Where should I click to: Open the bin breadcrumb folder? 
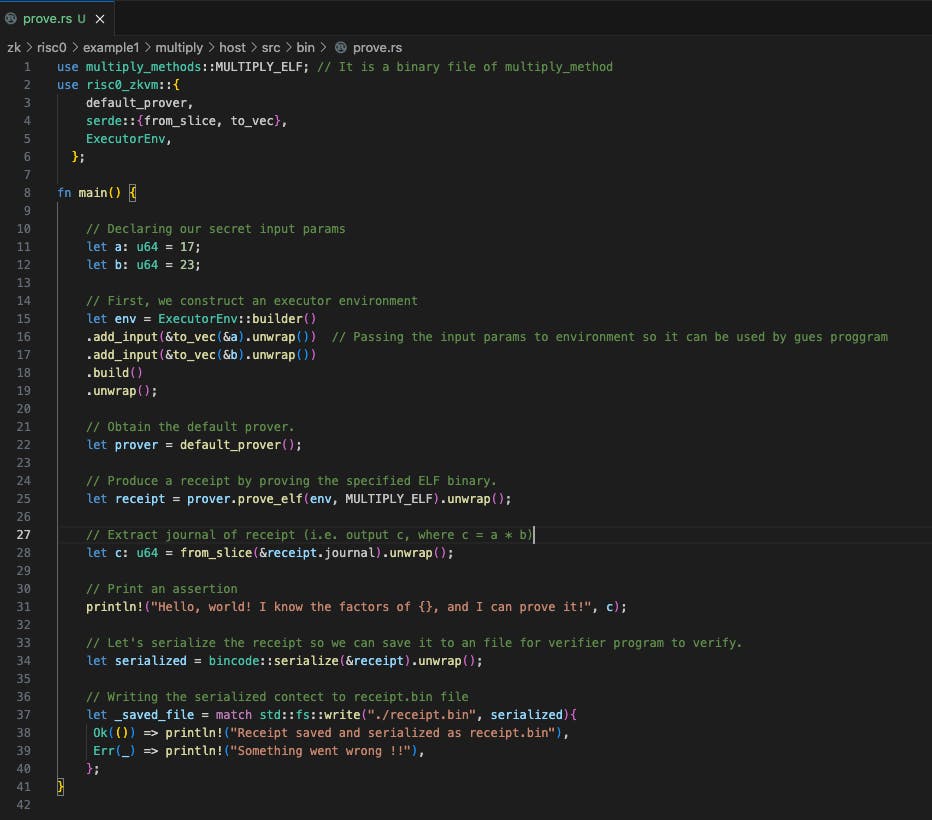[x=306, y=48]
